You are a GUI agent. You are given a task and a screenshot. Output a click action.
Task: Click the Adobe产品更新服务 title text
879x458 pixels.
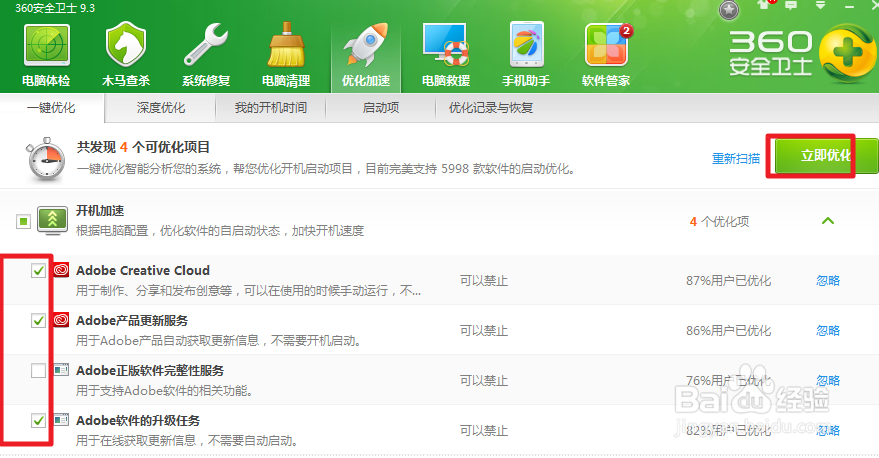click(x=132, y=321)
